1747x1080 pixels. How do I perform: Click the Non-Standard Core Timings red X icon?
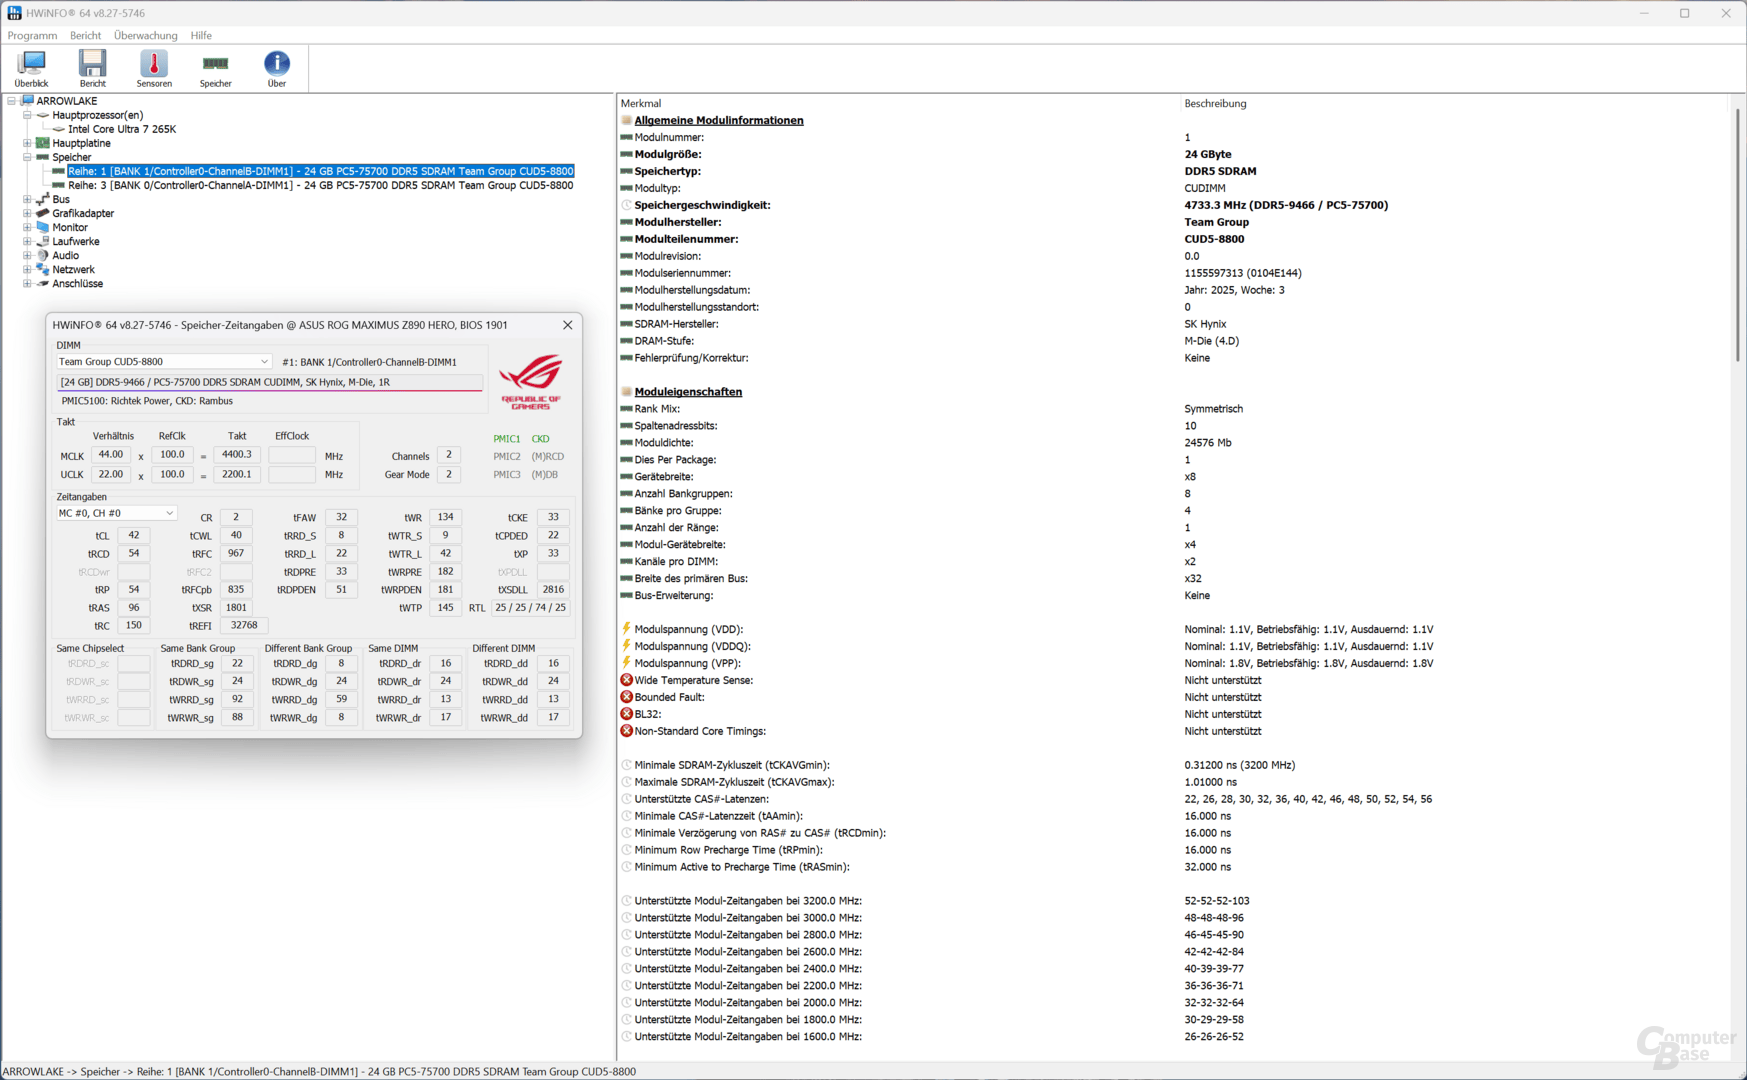(626, 731)
